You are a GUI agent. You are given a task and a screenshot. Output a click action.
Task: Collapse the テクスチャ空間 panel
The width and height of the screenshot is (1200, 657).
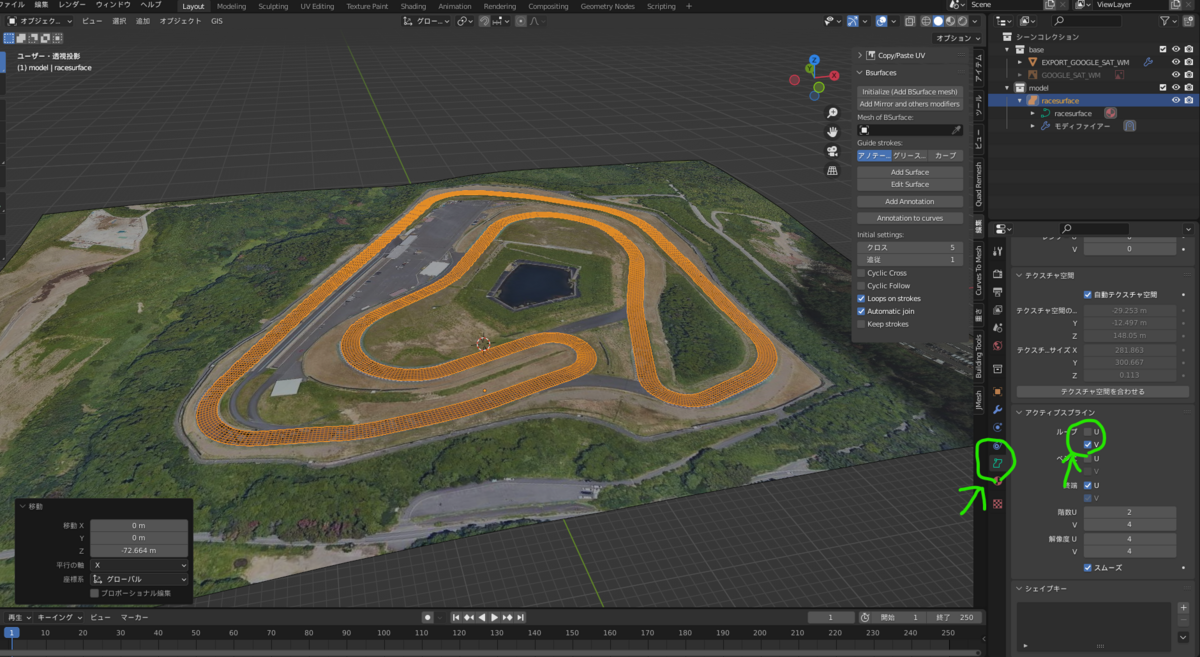click(x=1020, y=275)
